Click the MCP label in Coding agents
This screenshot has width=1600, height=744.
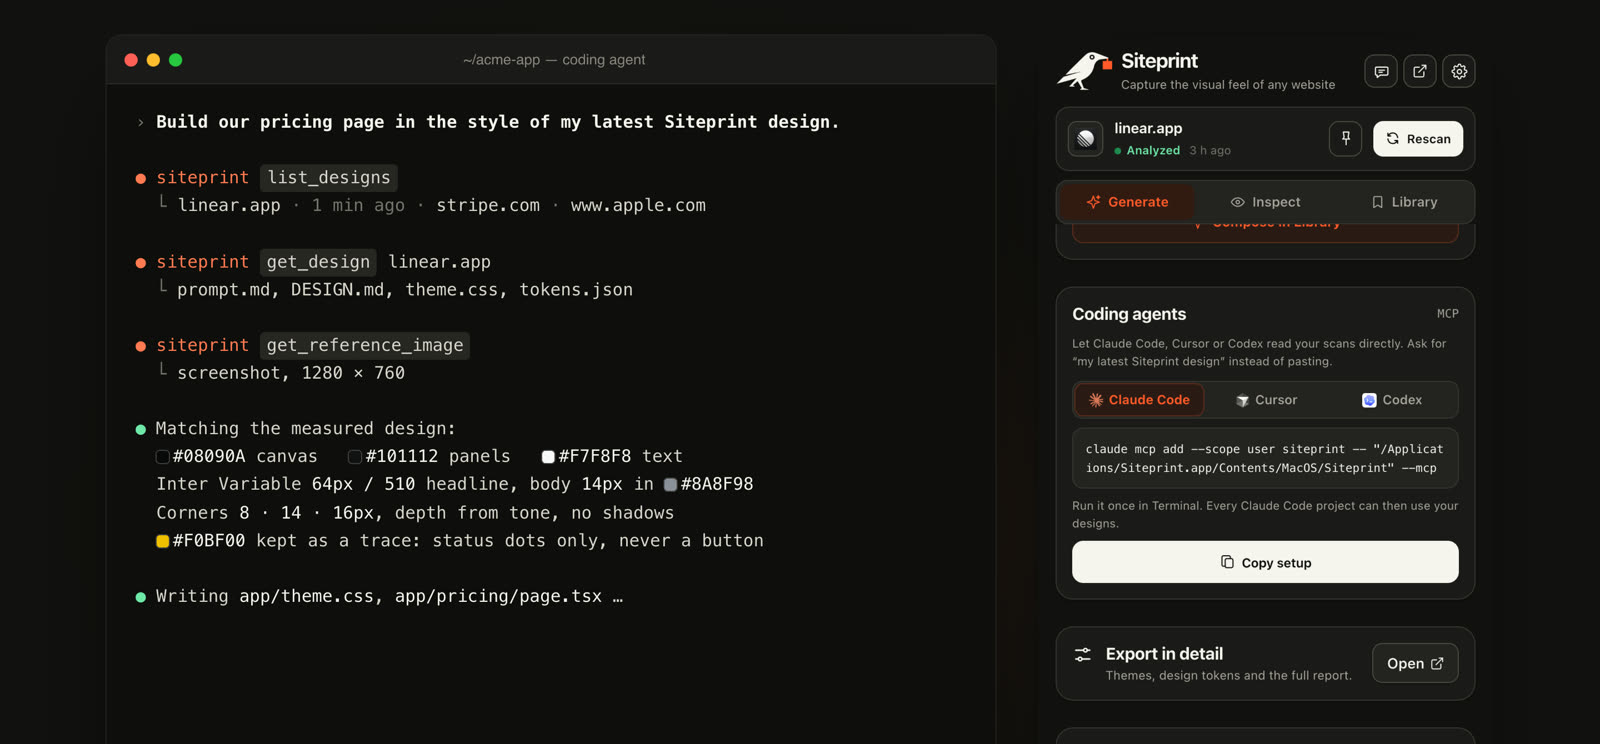(1447, 314)
